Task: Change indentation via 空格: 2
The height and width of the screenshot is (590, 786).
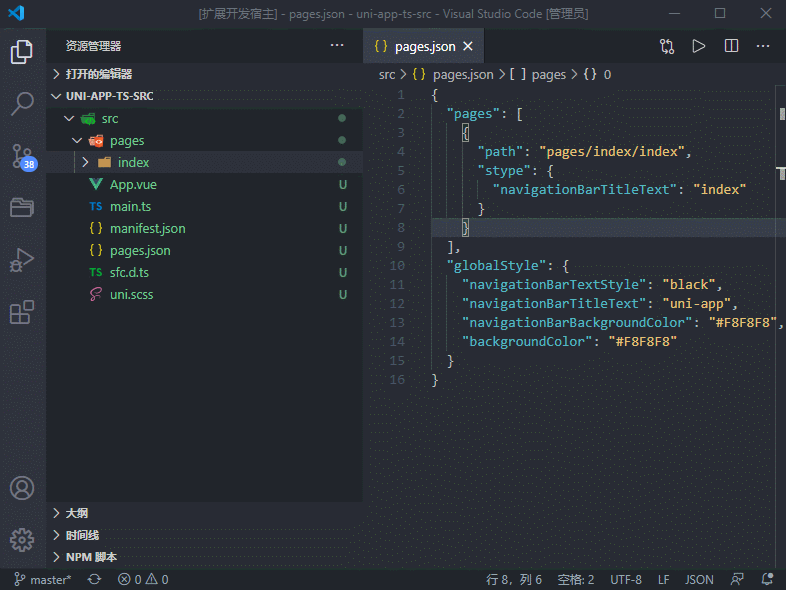Action: click(575, 579)
